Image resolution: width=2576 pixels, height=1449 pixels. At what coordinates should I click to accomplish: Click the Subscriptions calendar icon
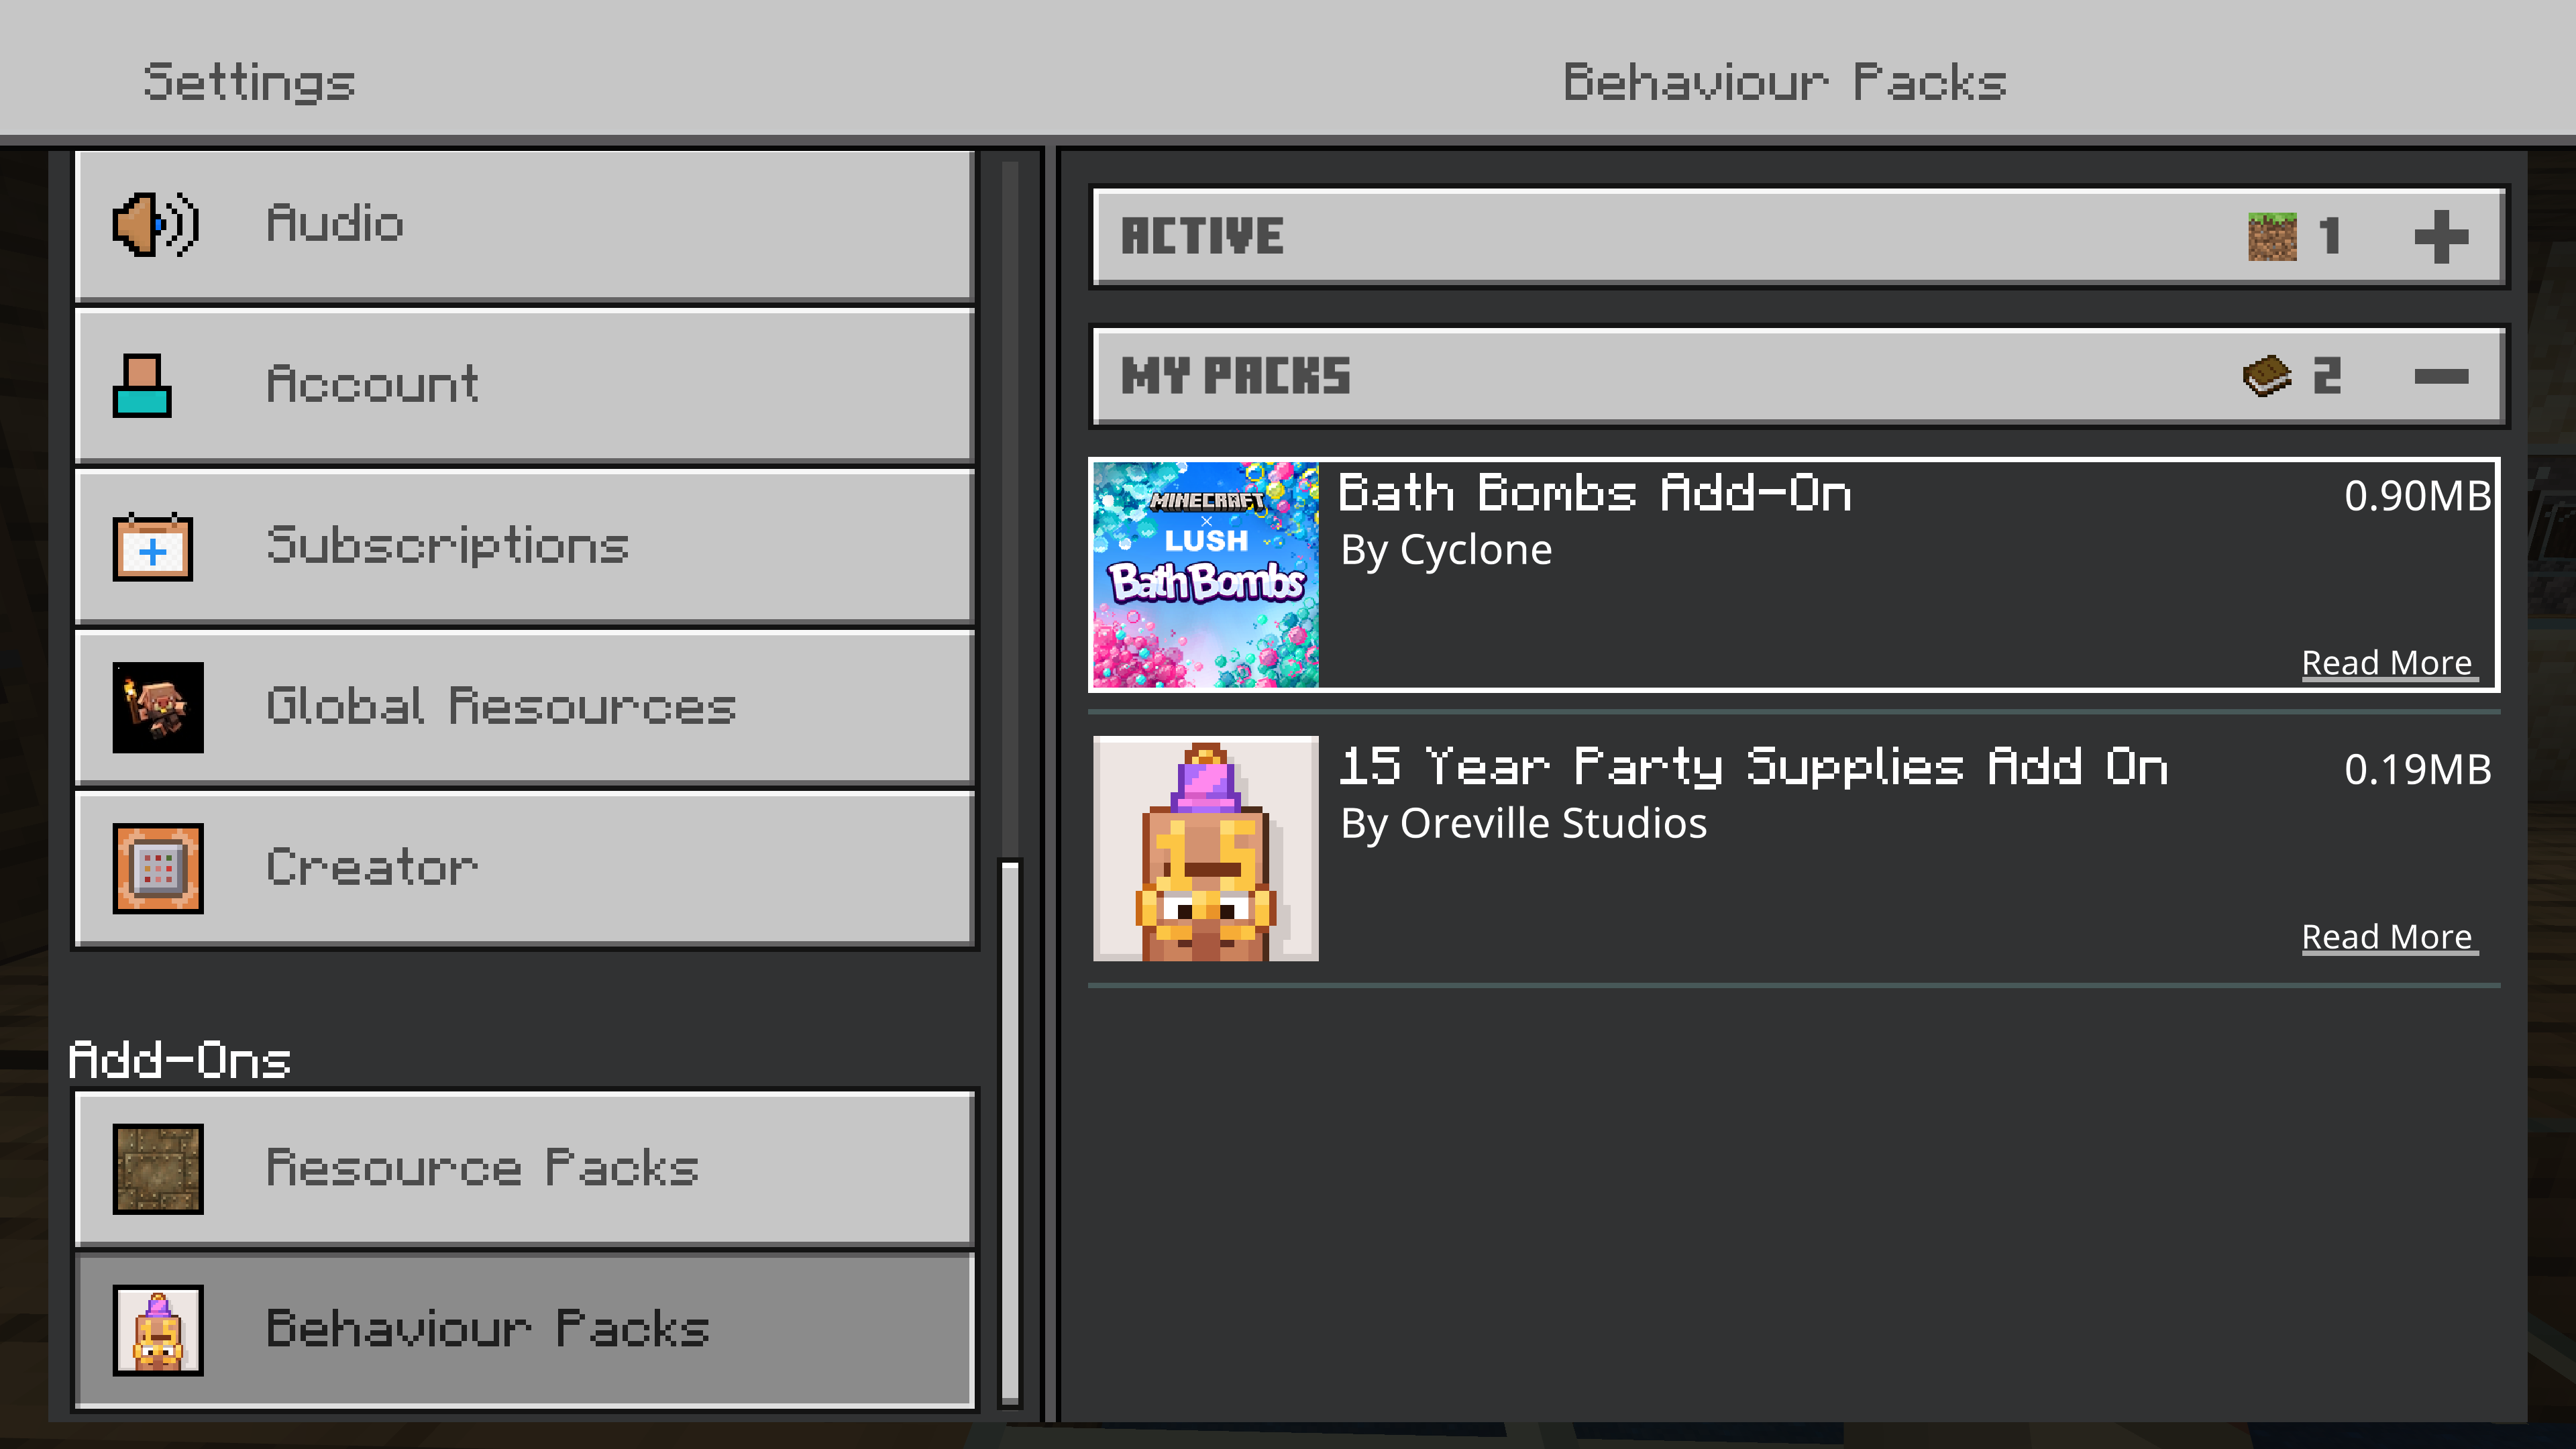click(x=153, y=547)
